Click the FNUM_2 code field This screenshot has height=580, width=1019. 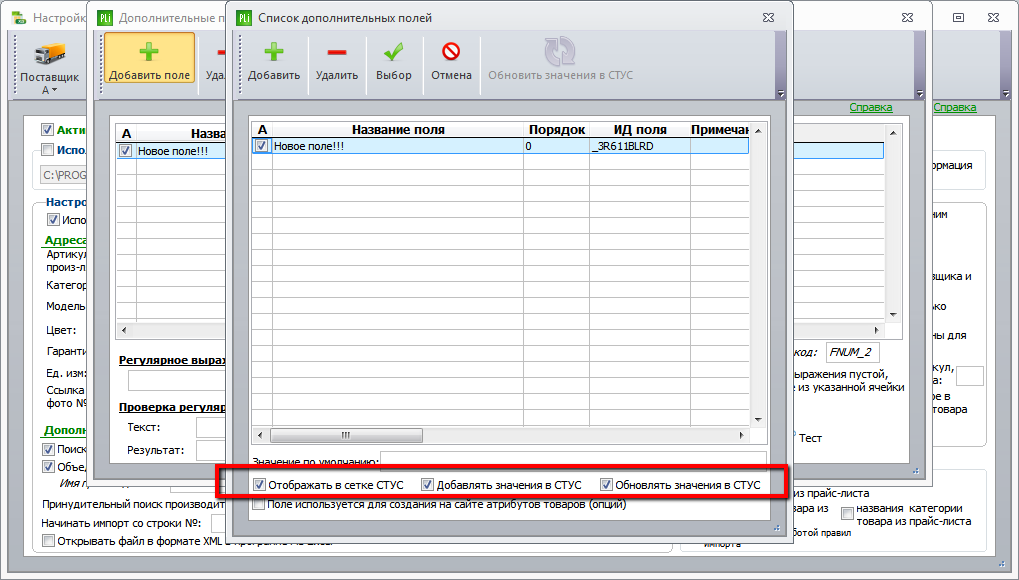(853, 352)
